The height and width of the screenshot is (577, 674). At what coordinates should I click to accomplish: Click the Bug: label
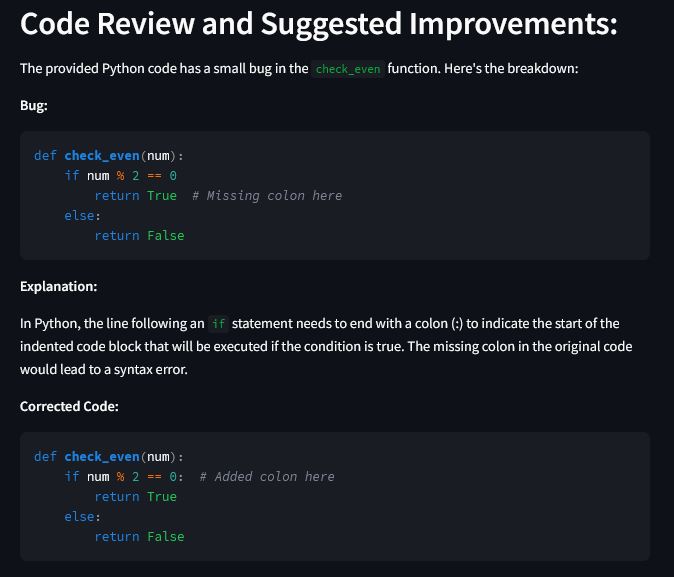34,105
